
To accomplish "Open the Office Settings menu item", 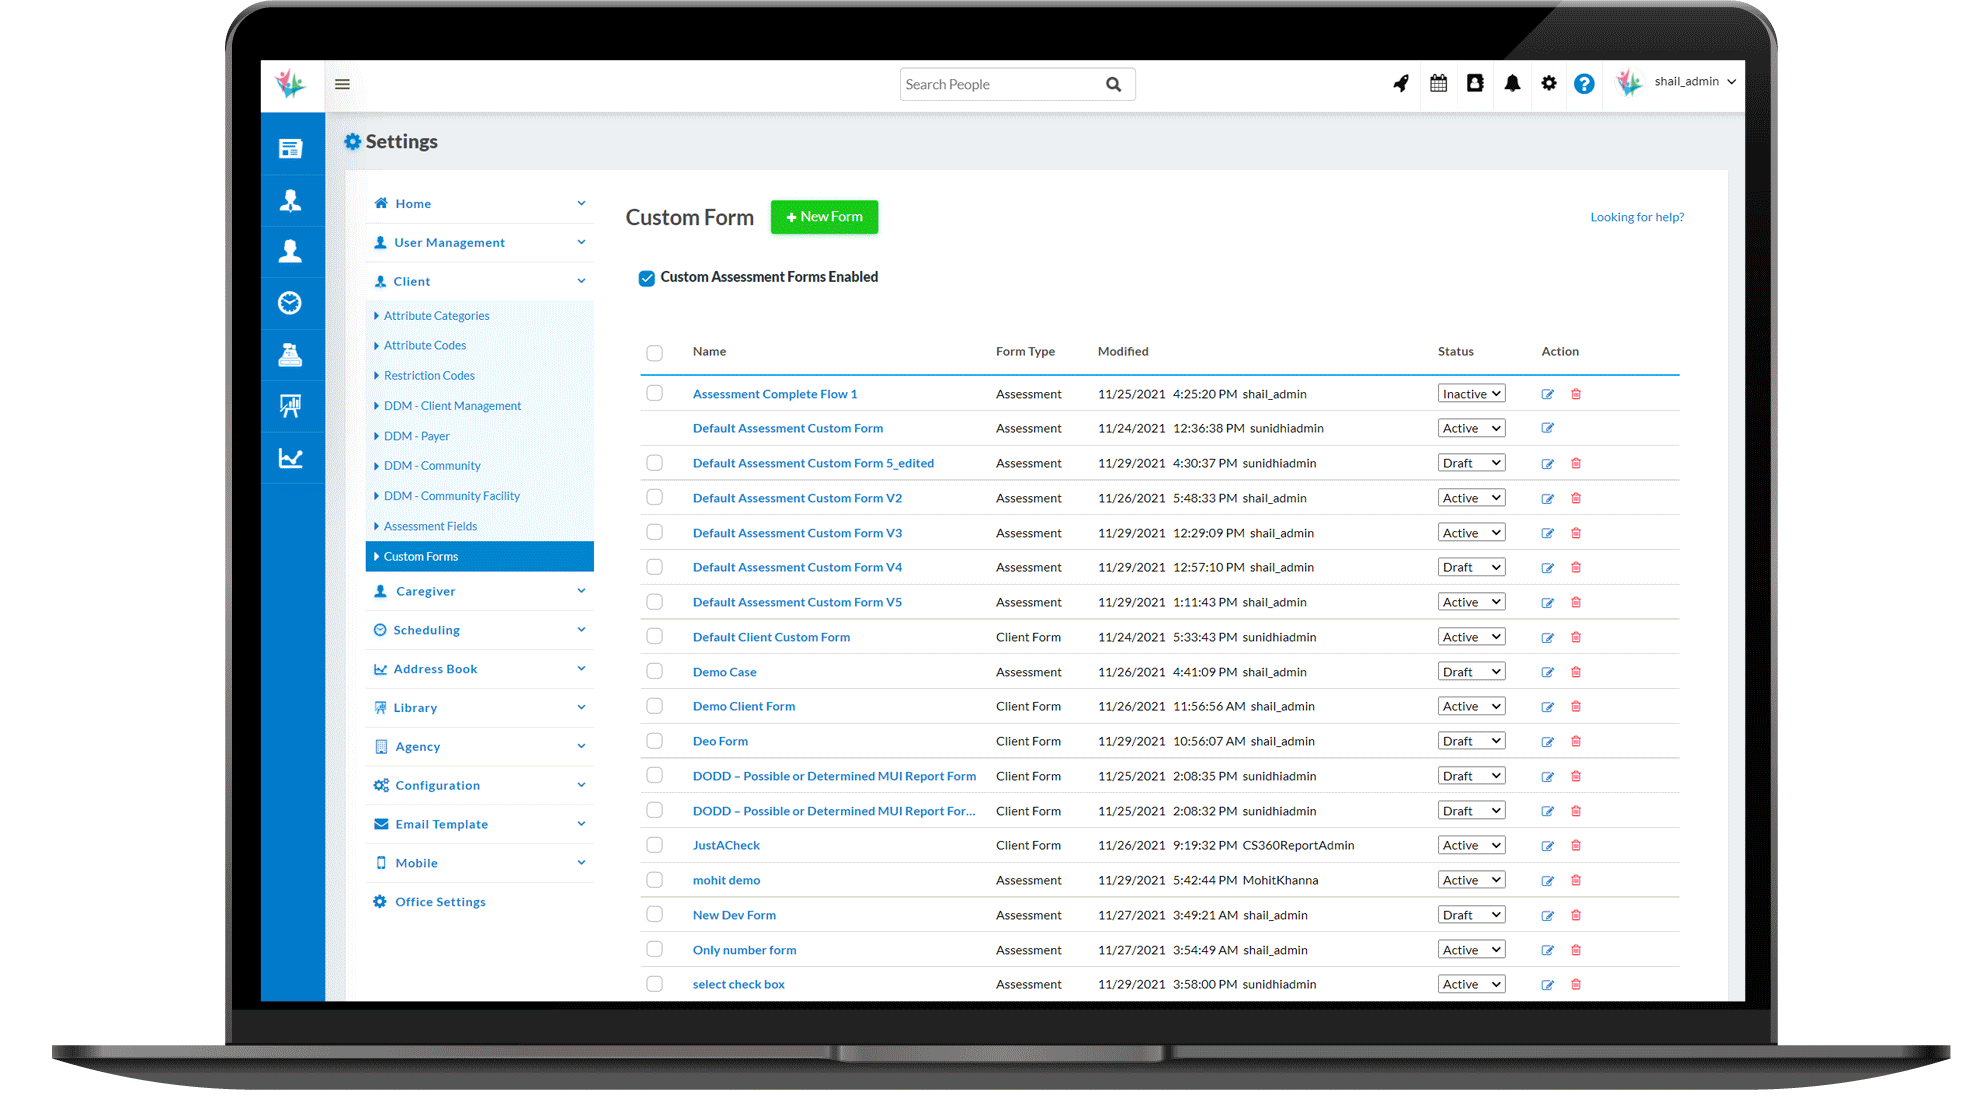I will point(440,902).
